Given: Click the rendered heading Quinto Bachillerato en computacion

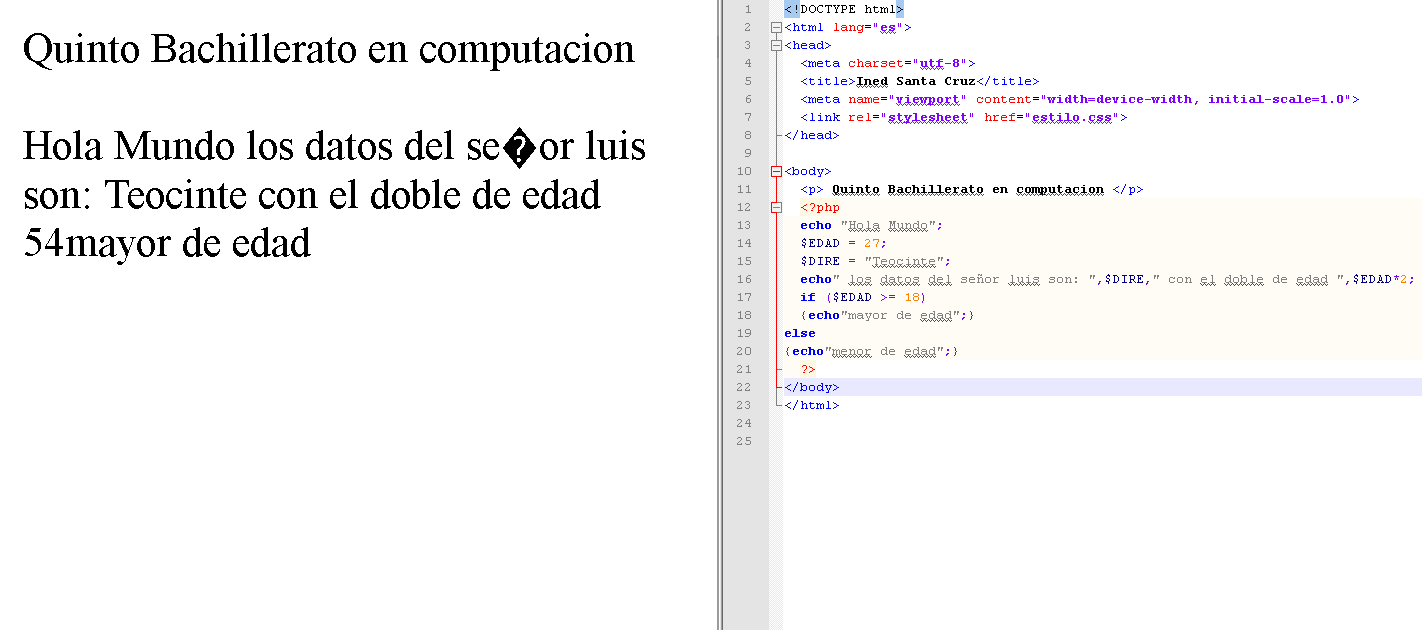Looking at the screenshot, I should pyautogui.click(x=329, y=50).
